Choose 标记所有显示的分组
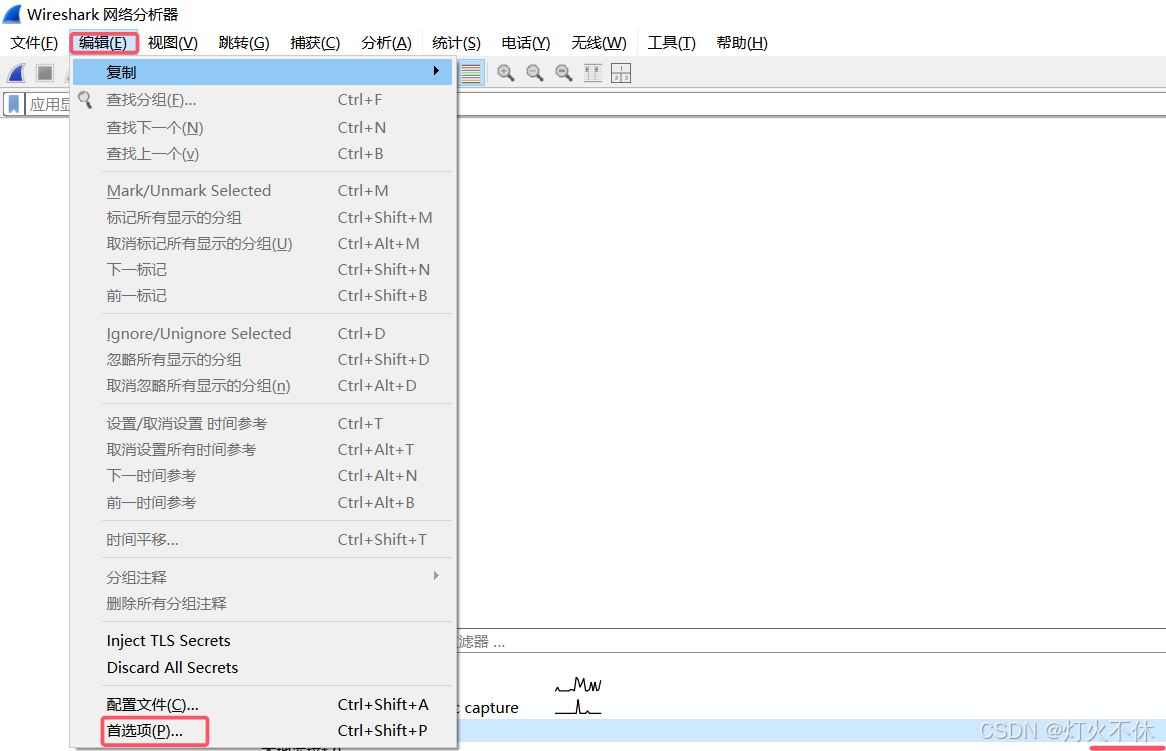1166x751 pixels. 262,218
